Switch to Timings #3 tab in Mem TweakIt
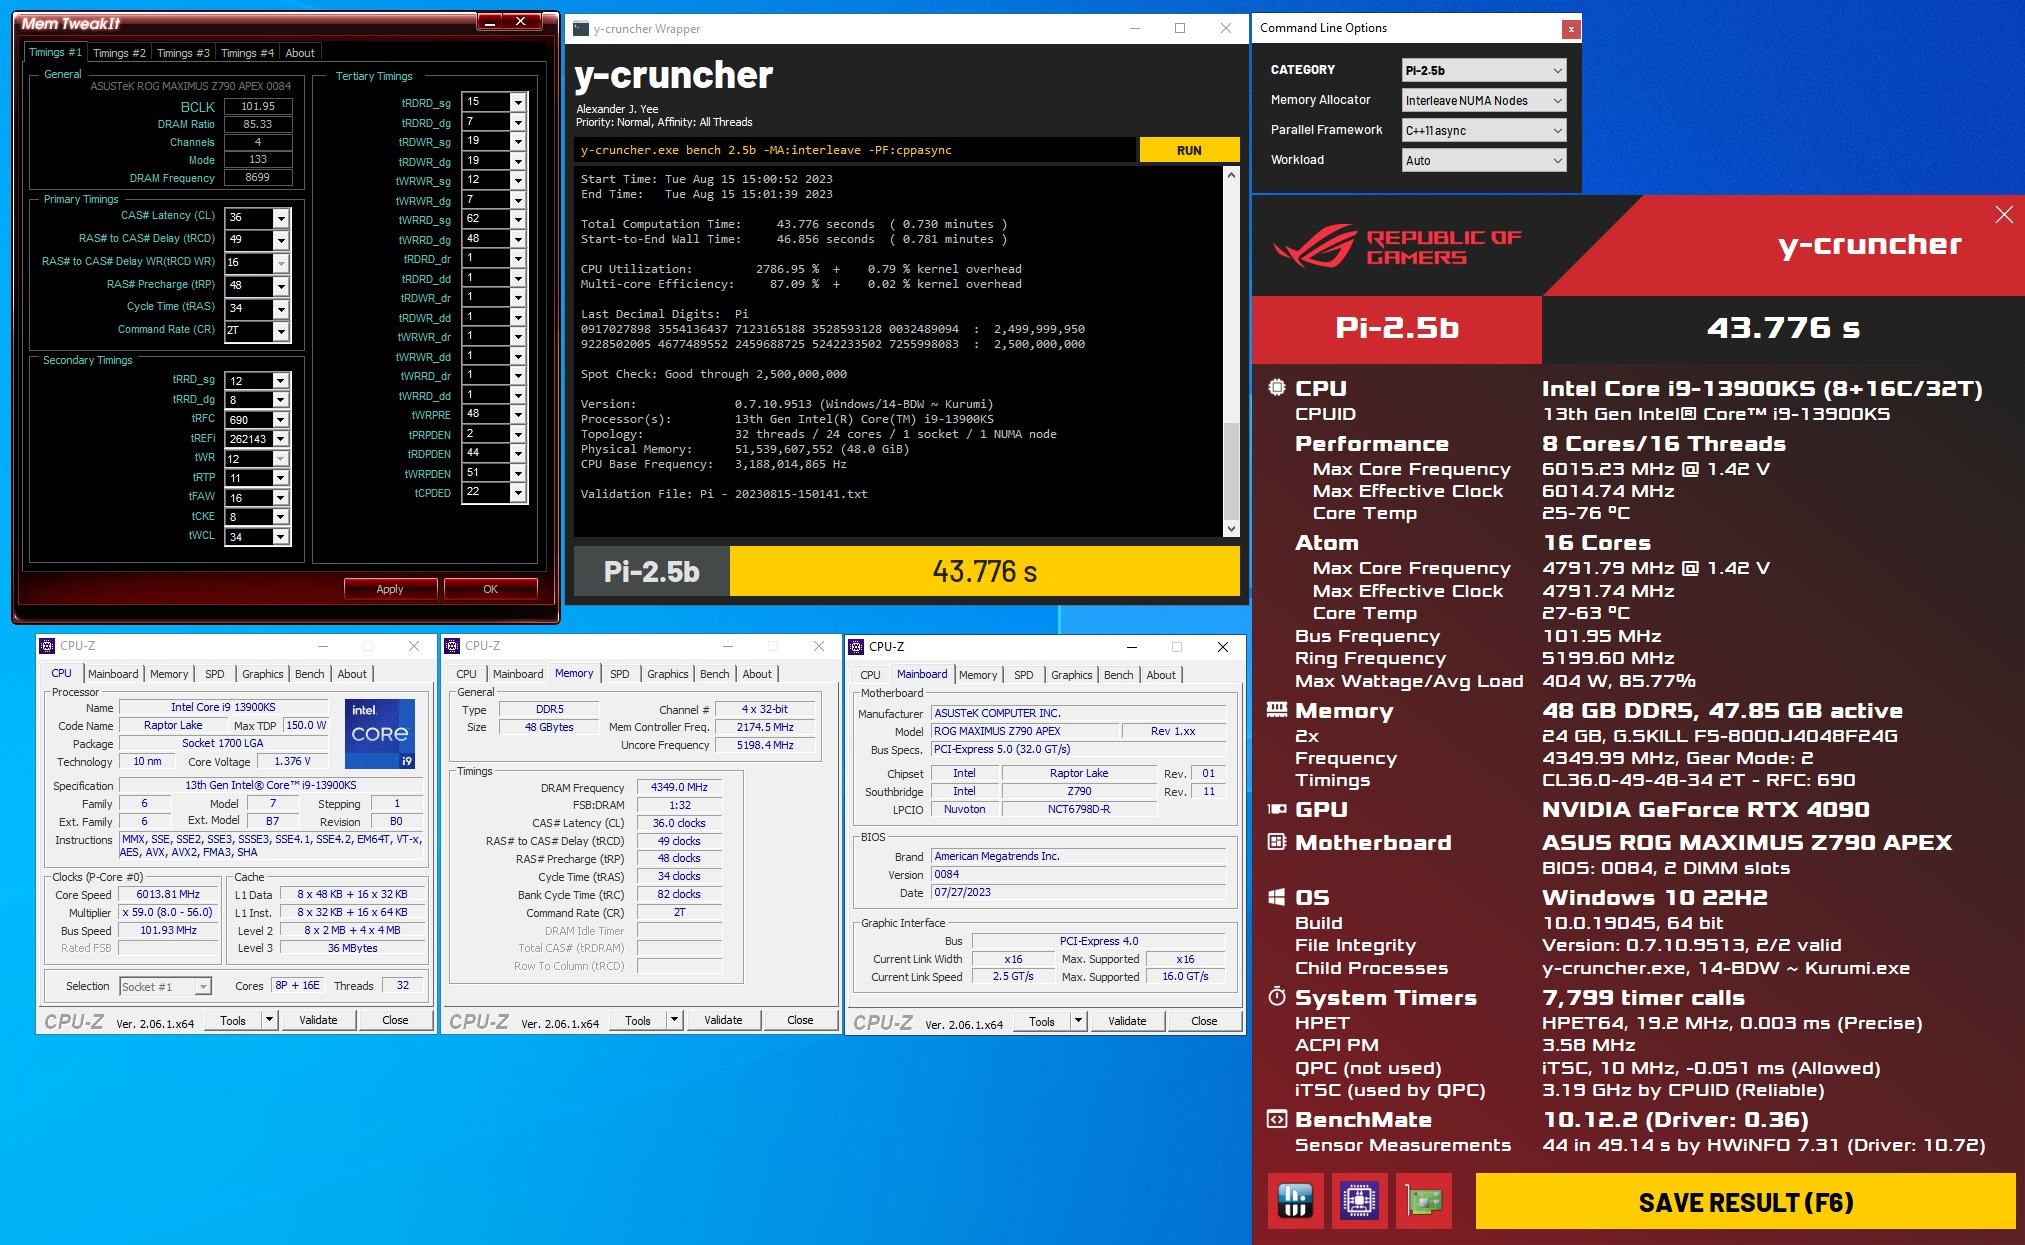The width and height of the screenshot is (2025, 1245). click(x=183, y=53)
